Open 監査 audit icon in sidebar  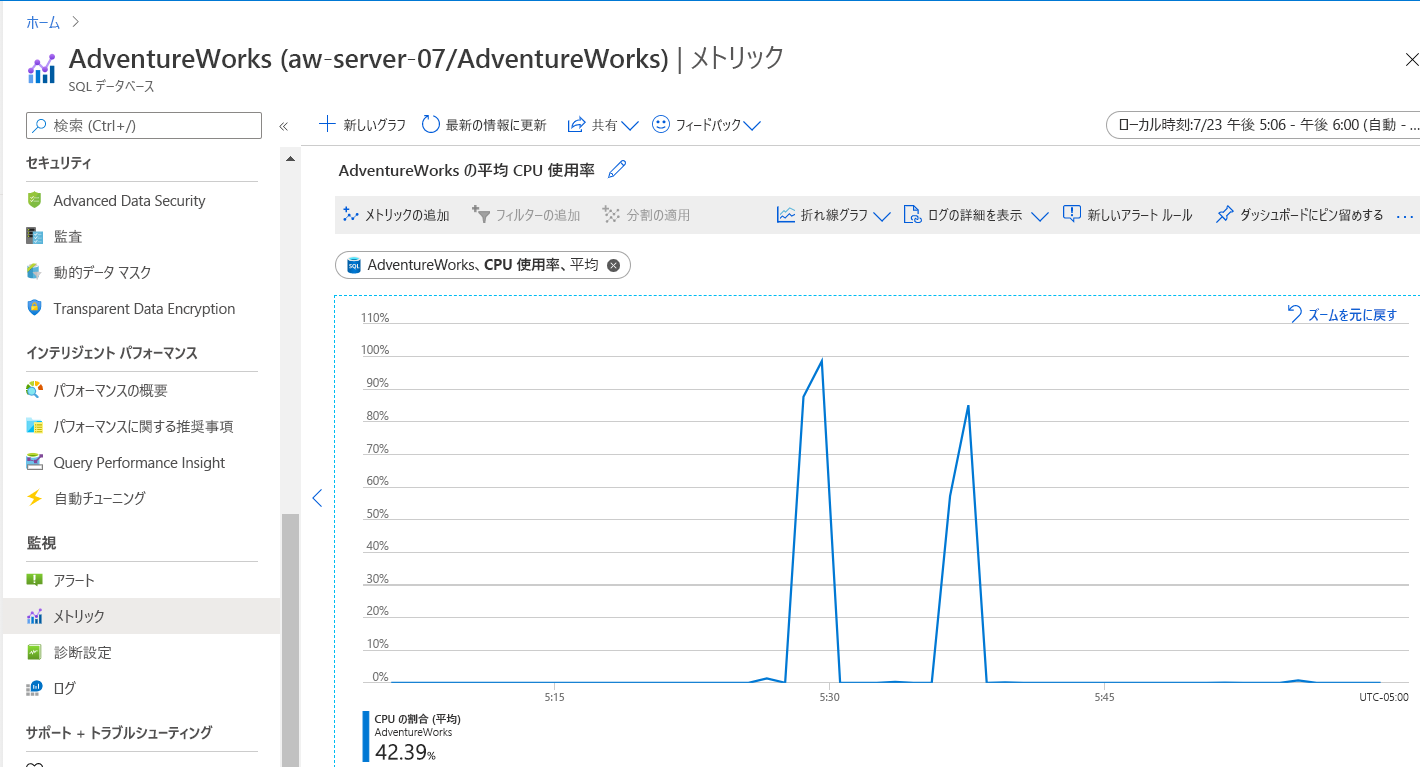point(35,236)
